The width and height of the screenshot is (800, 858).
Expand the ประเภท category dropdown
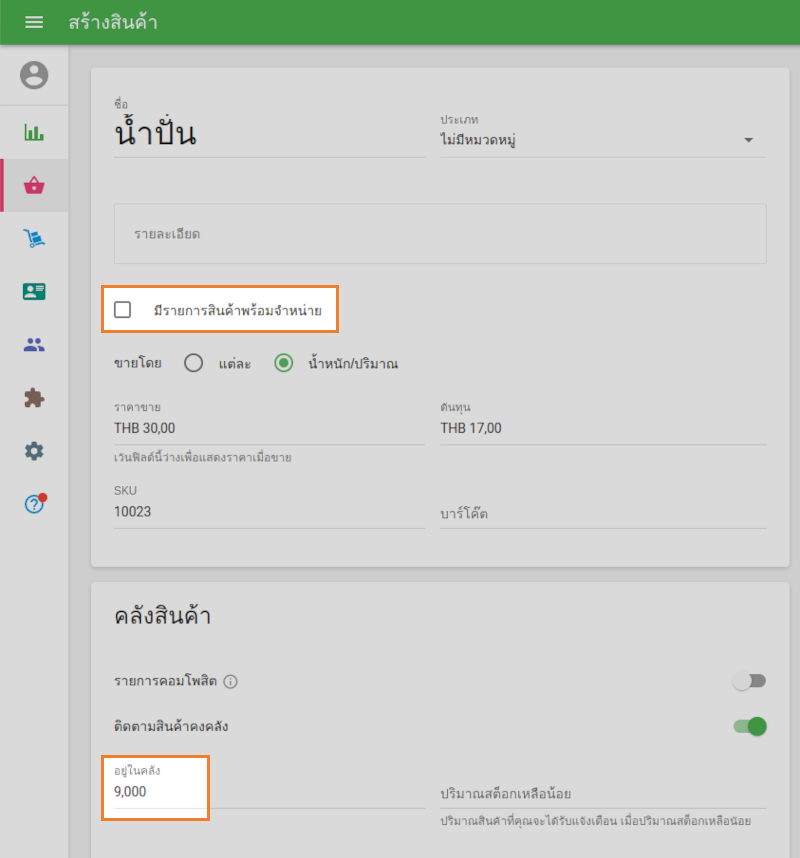click(x=603, y=140)
